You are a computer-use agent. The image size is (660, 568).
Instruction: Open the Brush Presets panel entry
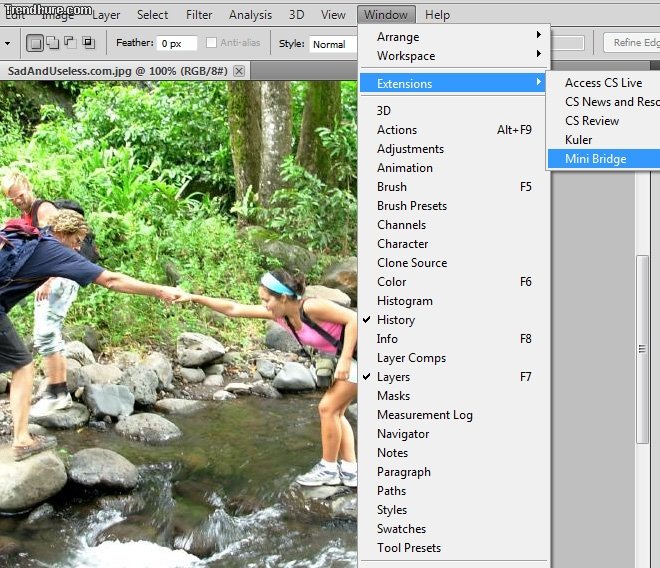tap(411, 206)
